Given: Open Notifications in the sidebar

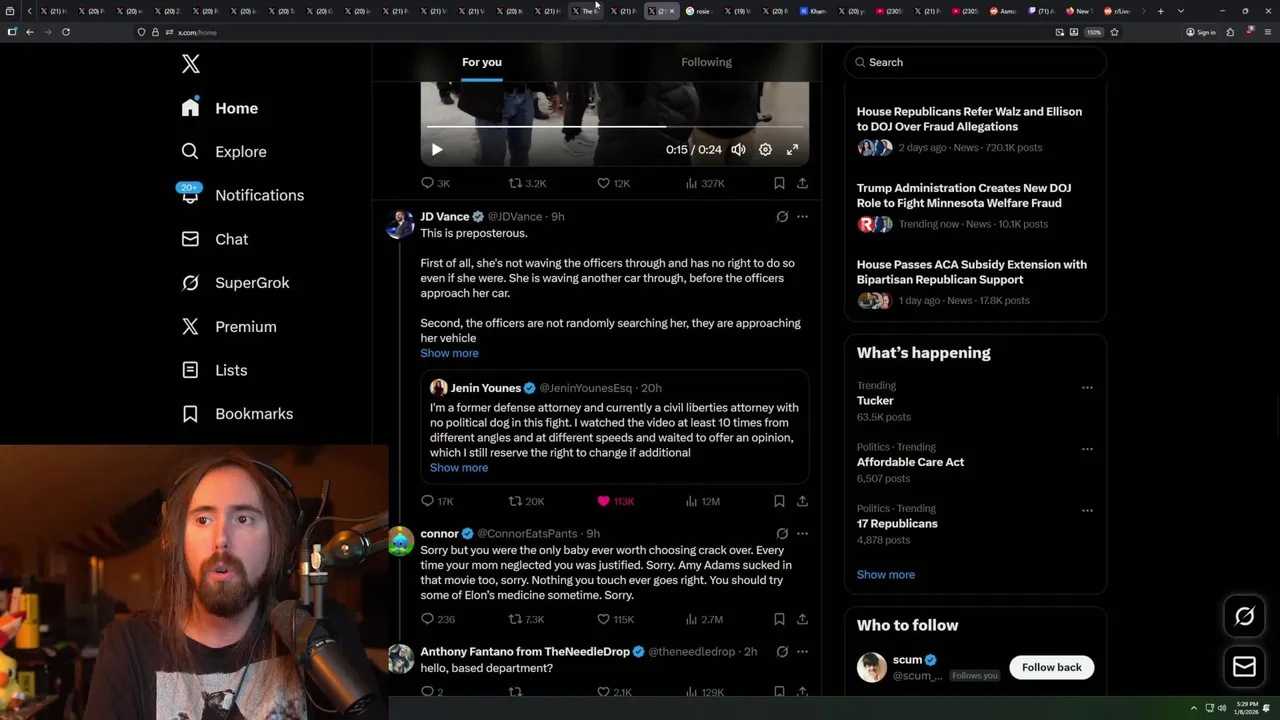Looking at the screenshot, I should 242,195.
